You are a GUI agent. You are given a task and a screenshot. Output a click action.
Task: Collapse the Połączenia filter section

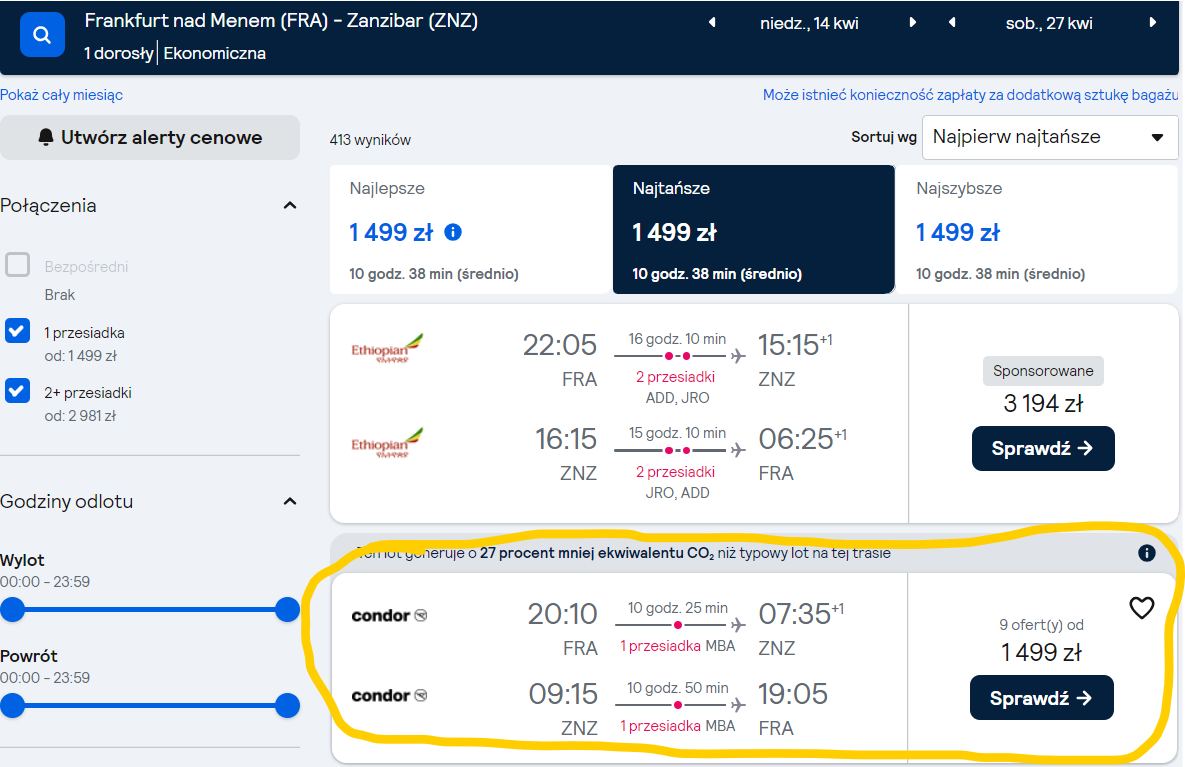289,206
